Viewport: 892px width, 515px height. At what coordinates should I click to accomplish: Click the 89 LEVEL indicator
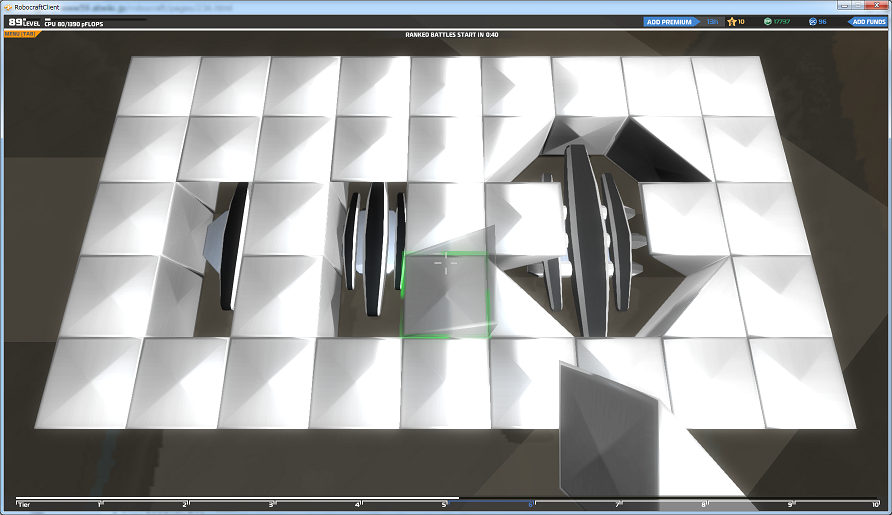click(x=24, y=22)
